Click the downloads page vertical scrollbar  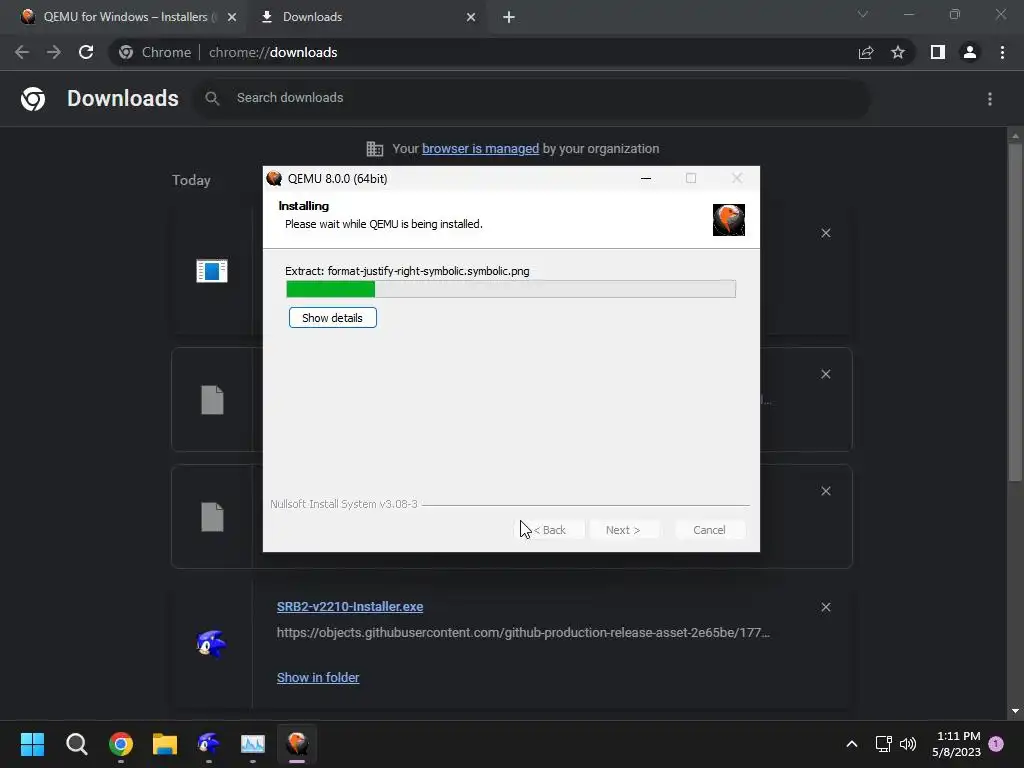click(x=1015, y=313)
